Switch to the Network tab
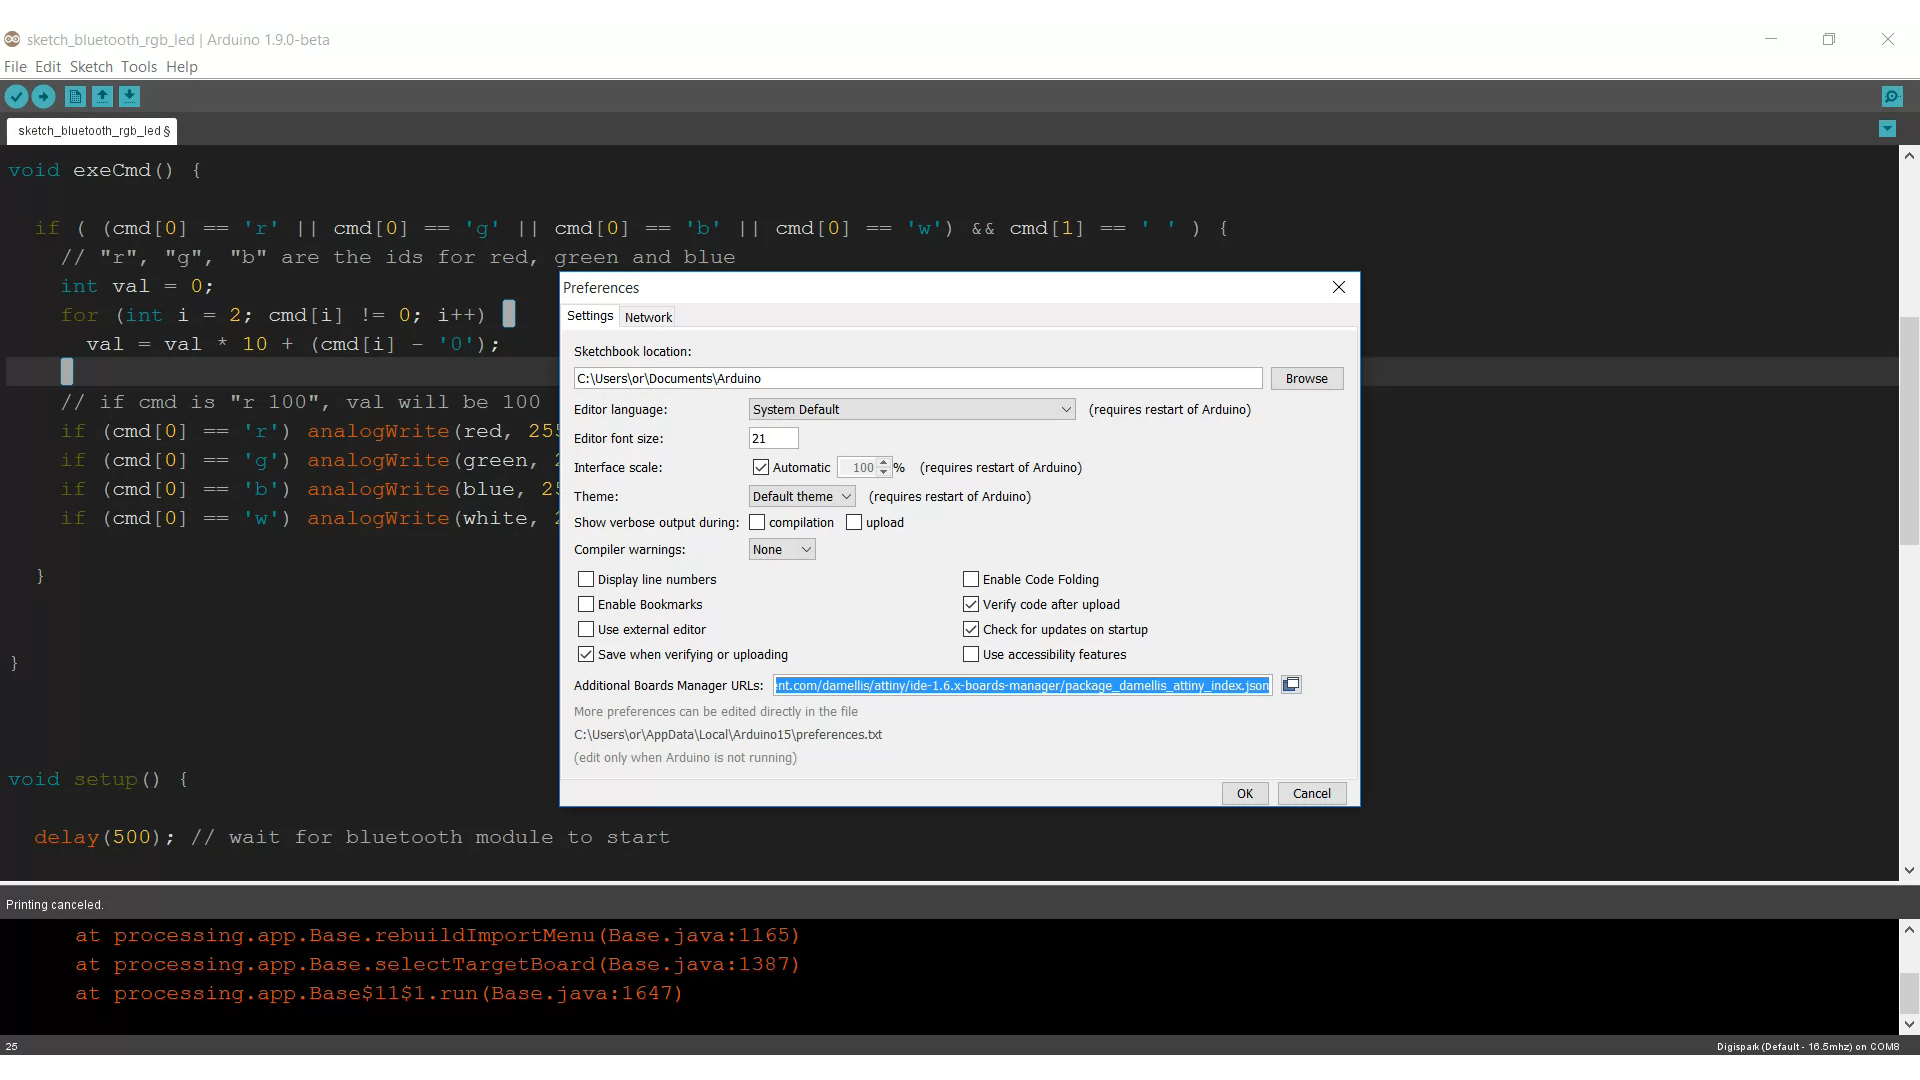 pos(648,317)
